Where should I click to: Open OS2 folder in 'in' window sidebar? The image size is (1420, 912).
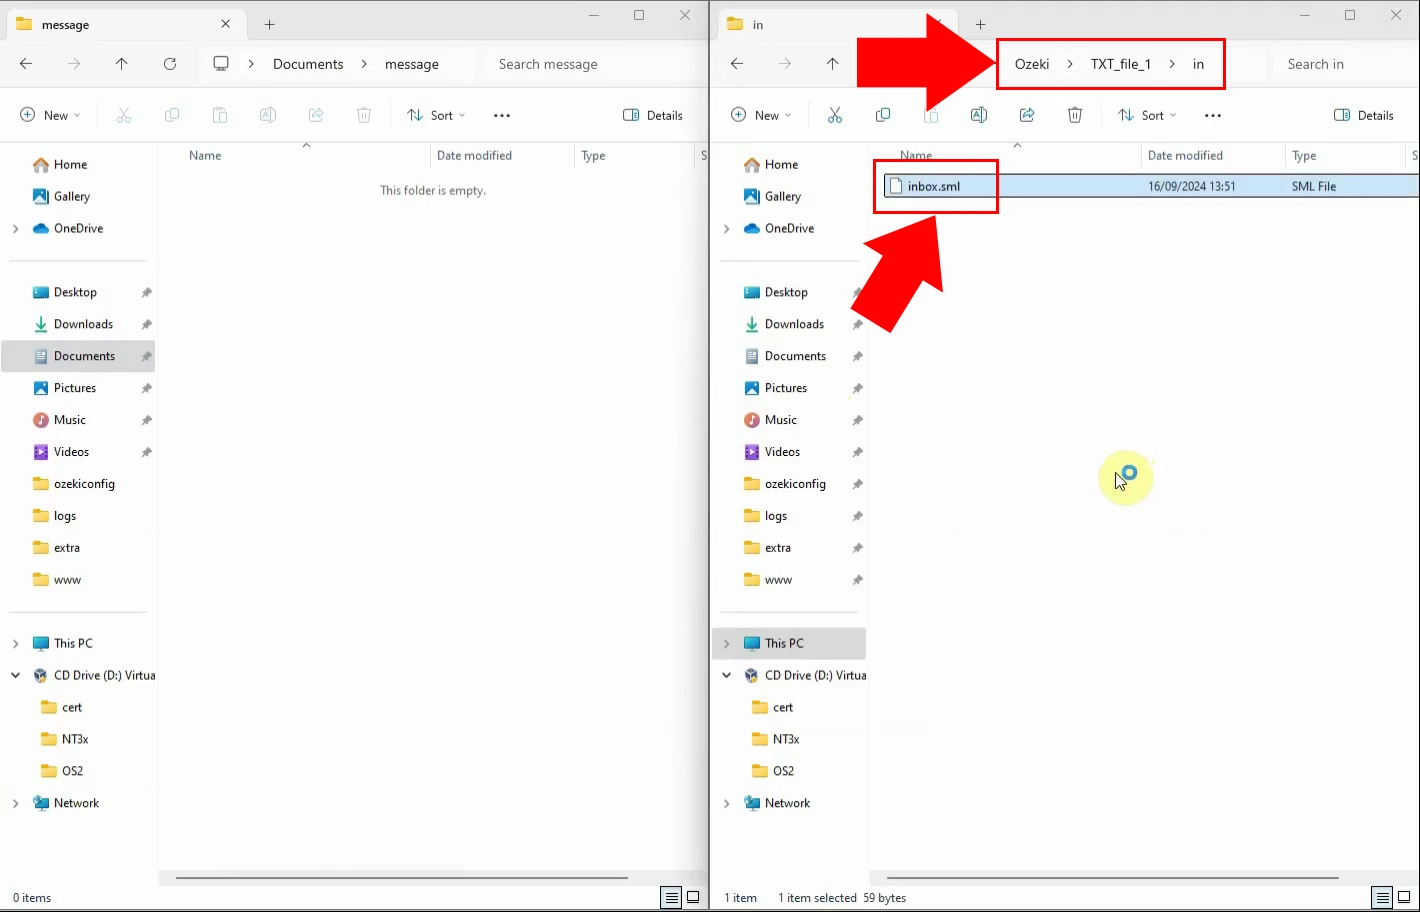[x=784, y=772]
